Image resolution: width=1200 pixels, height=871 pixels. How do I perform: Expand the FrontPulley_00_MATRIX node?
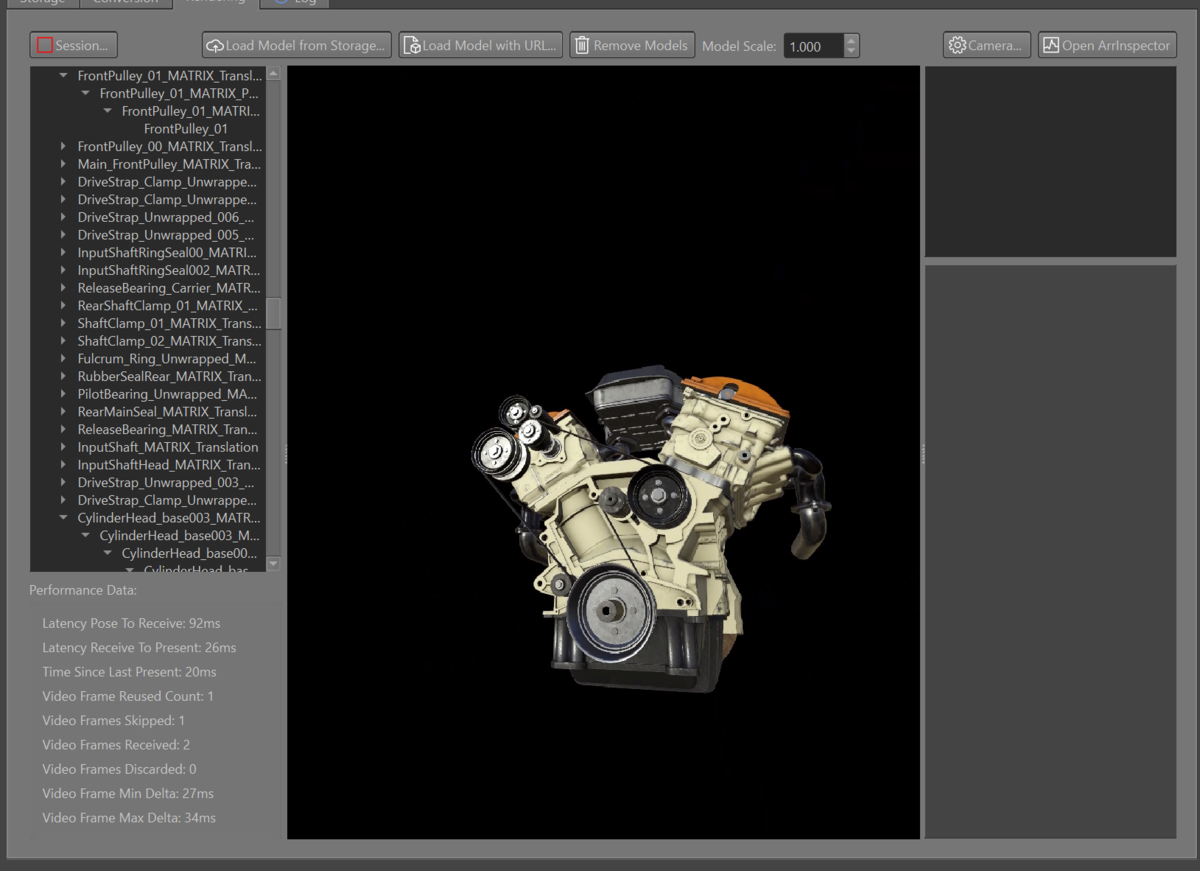click(x=64, y=147)
